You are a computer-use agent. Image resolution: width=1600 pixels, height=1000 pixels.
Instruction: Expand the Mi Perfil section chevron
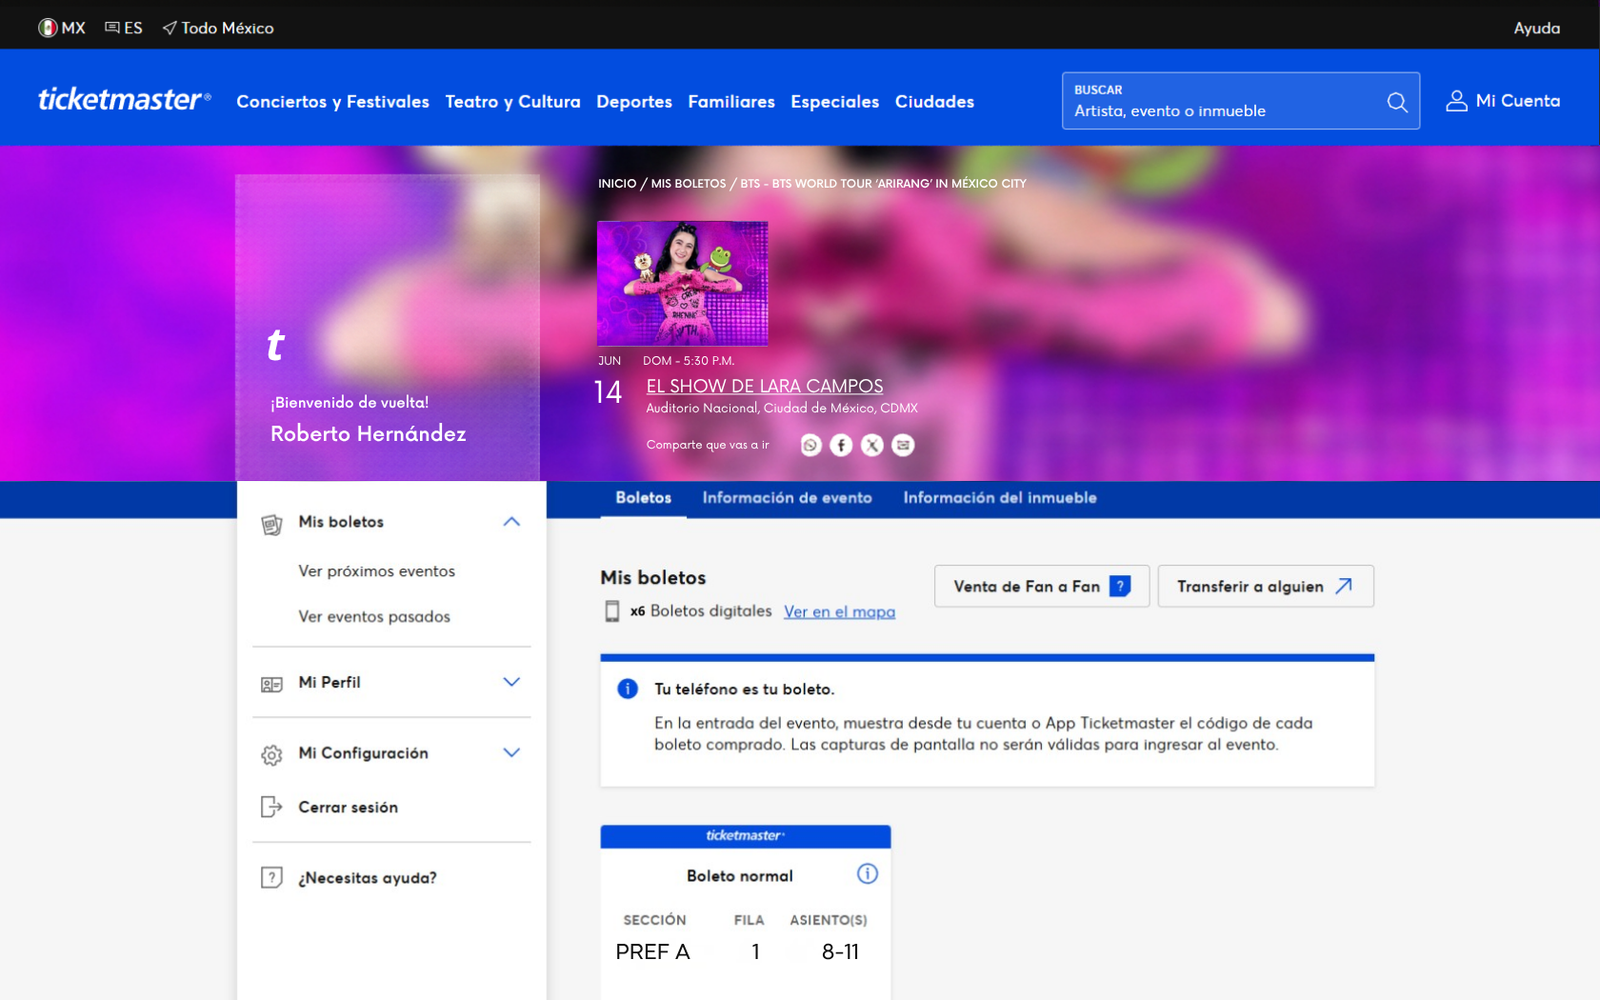coord(512,682)
